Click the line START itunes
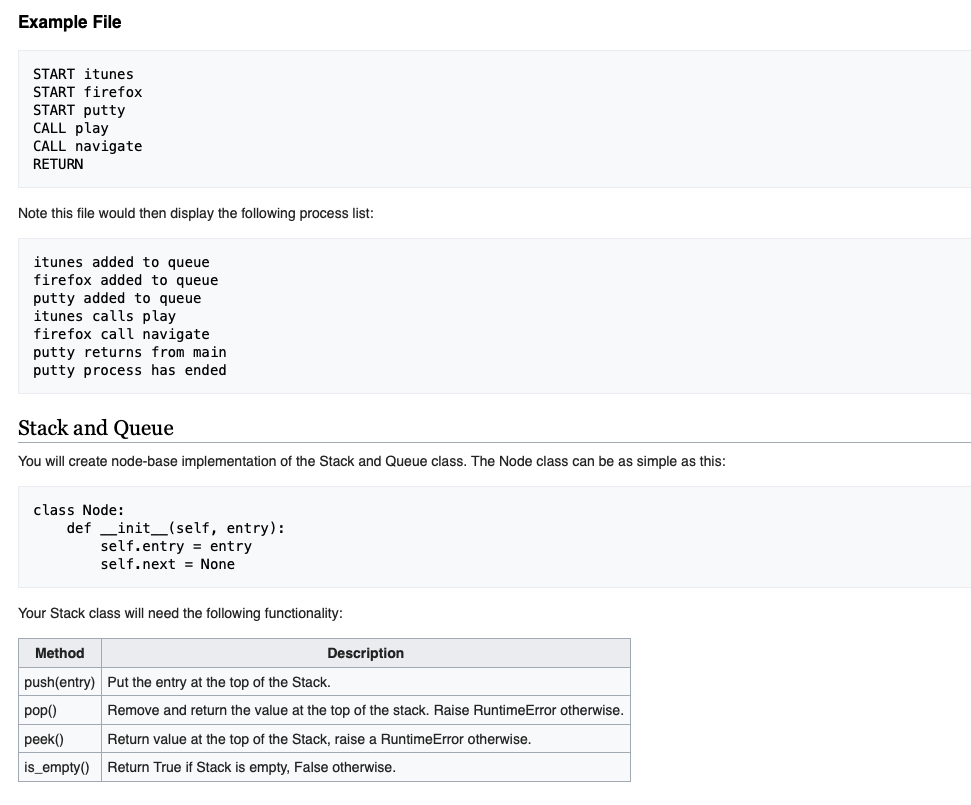Image resolution: width=971 pixels, height=805 pixels. coord(84,74)
